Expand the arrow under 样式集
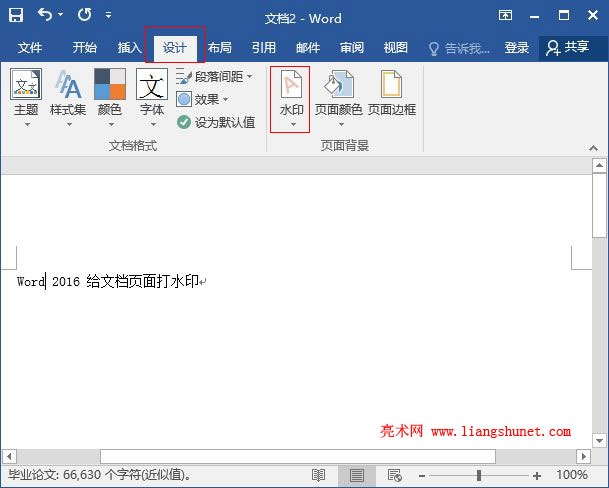The width and height of the screenshot is (609, 488). (x=69, y=125)
